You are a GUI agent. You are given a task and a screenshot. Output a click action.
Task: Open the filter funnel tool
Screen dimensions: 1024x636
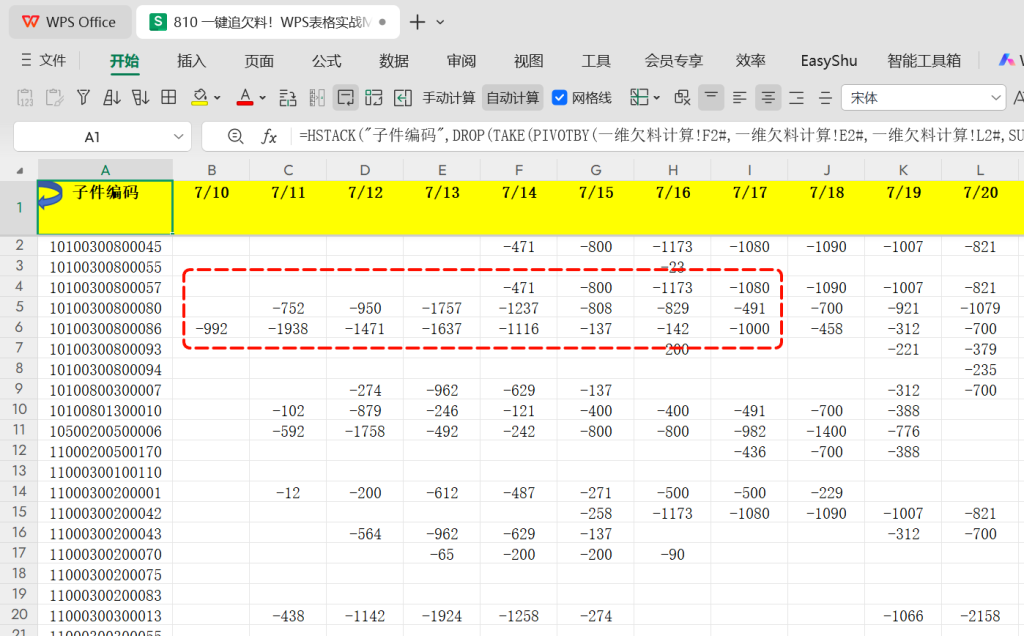pos(83,98)
